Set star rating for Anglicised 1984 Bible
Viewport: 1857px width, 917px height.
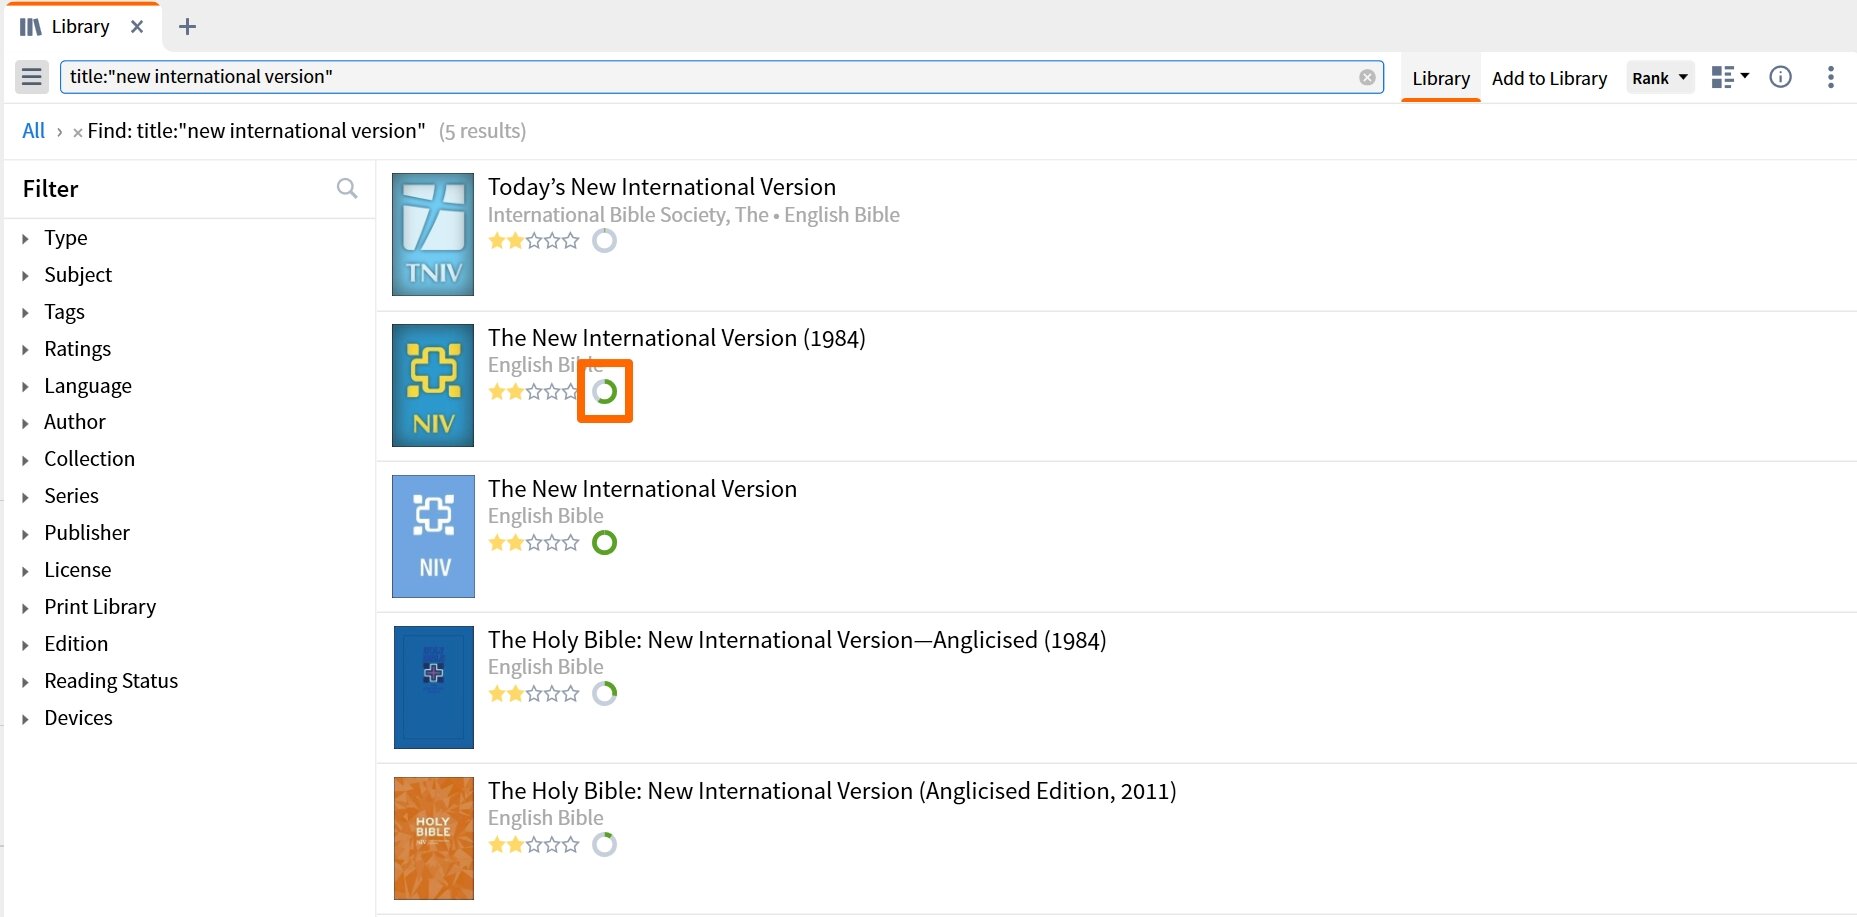point(533,693)
